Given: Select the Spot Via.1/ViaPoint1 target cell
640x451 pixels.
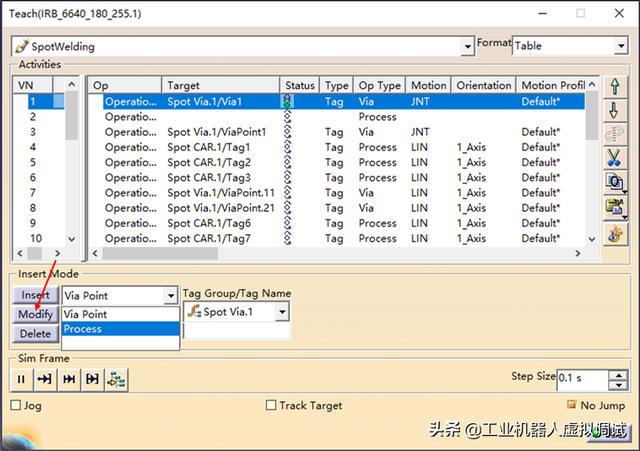Looking at the screenshot, I should click(217, 132).
